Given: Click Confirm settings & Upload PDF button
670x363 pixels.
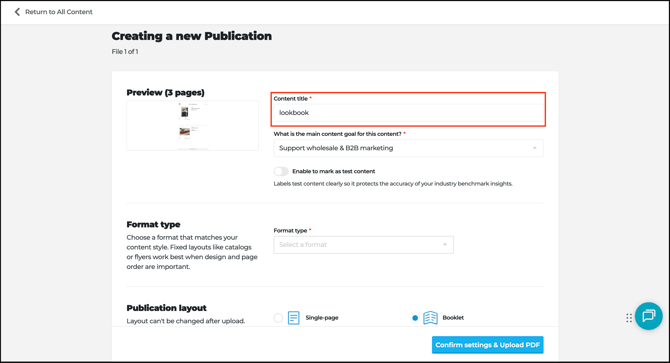Looking at the screenshot, I should point(488,345).
